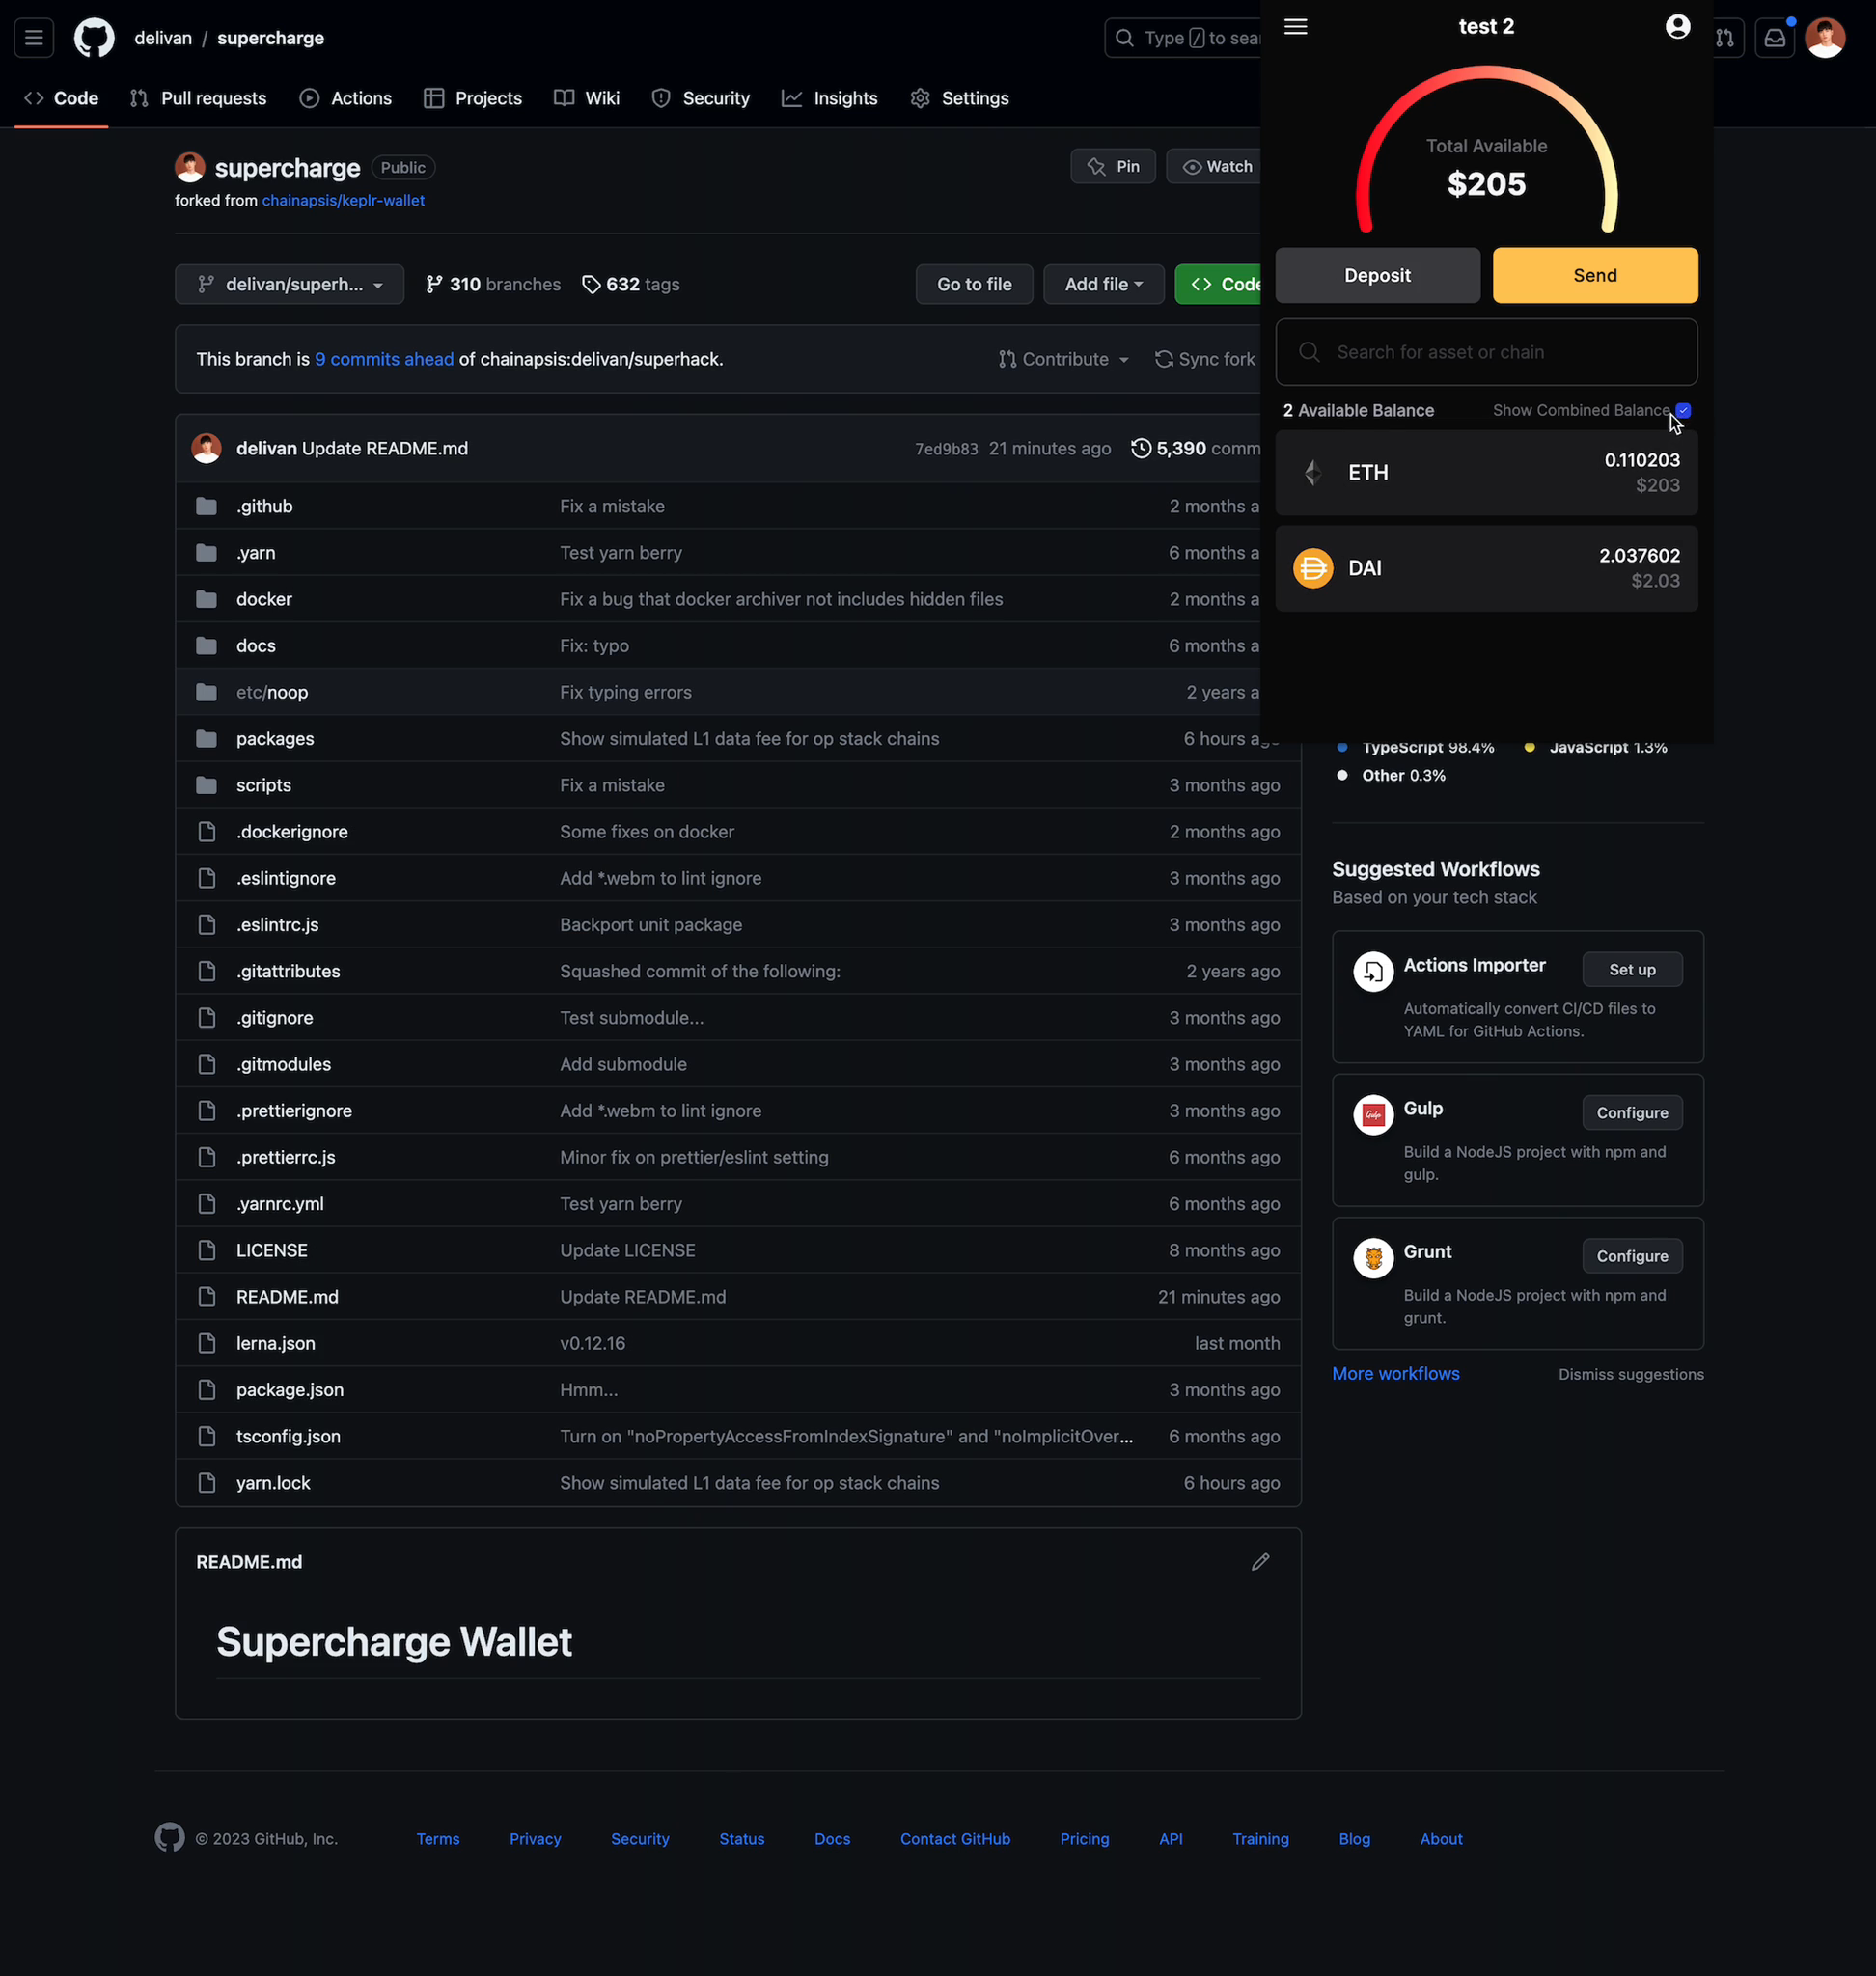
Task: Click delivan's avatar in latest commit row
Action: coord(207,448)
